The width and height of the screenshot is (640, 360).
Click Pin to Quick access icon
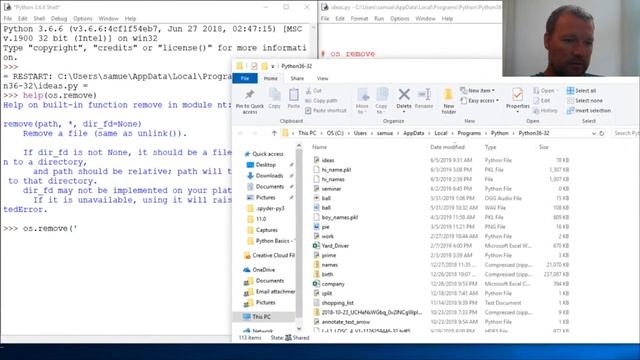pyautogui.click(x=249, y=95)
